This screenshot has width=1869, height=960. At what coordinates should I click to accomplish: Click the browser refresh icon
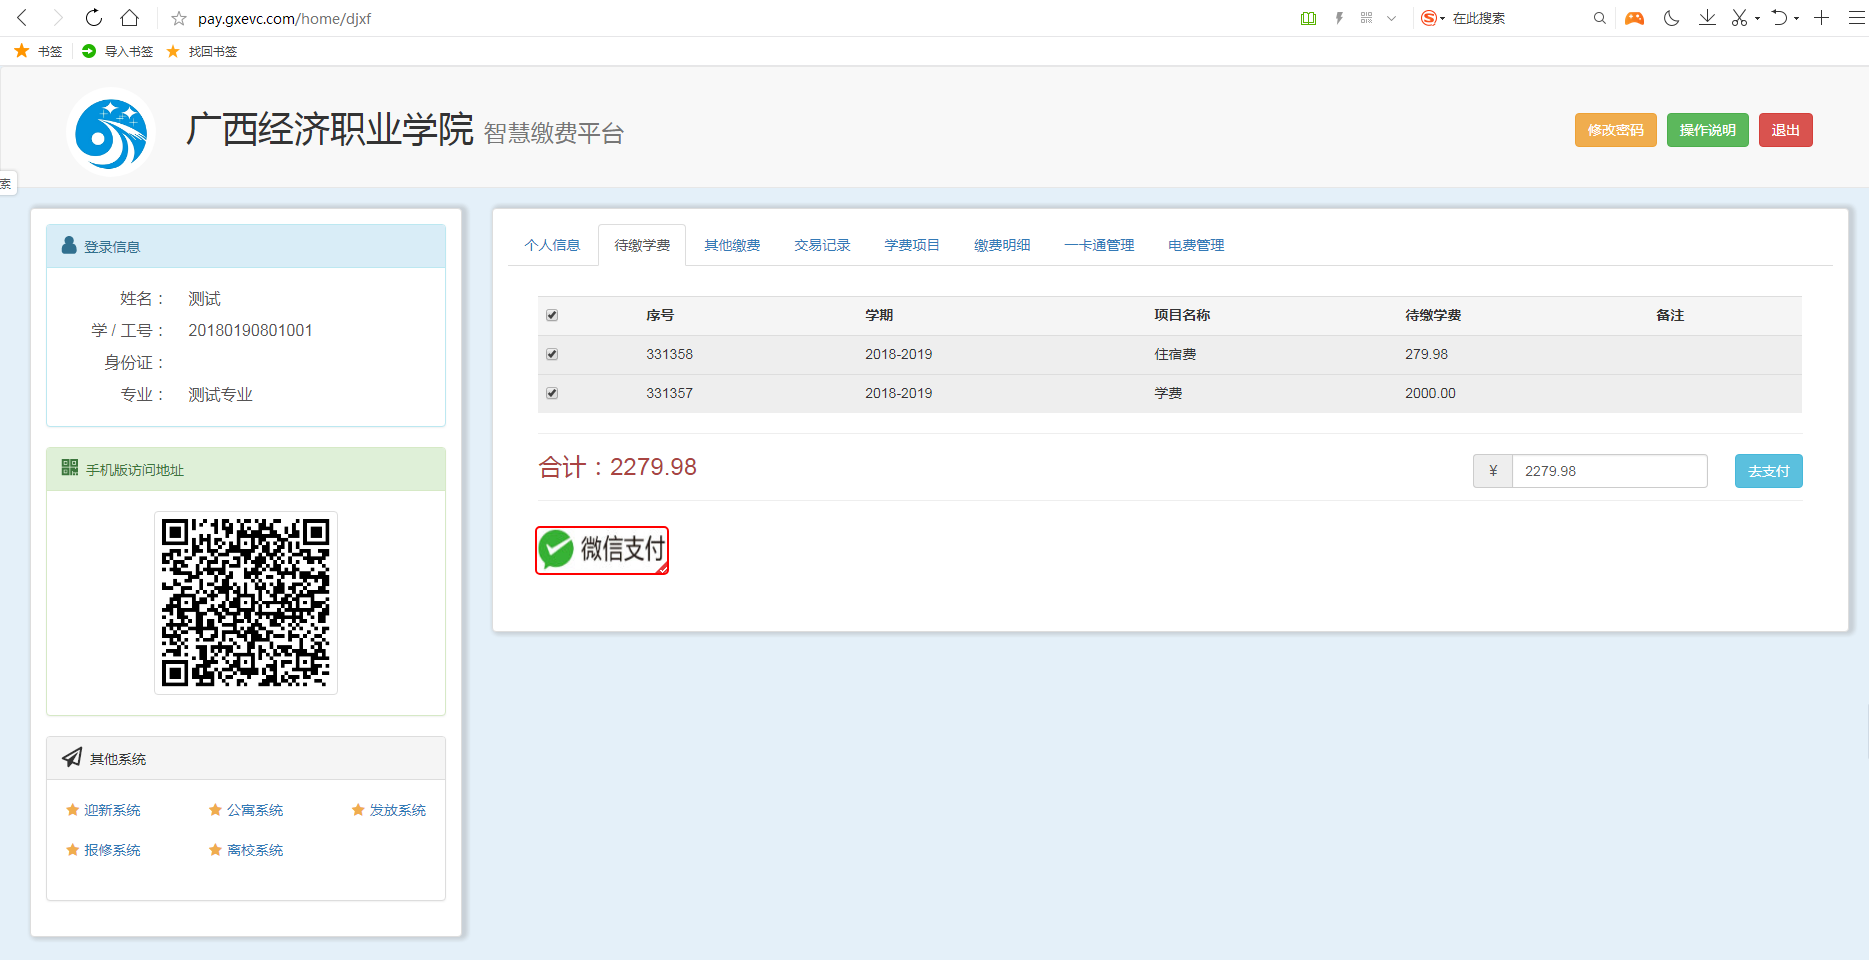click(93, 18)
